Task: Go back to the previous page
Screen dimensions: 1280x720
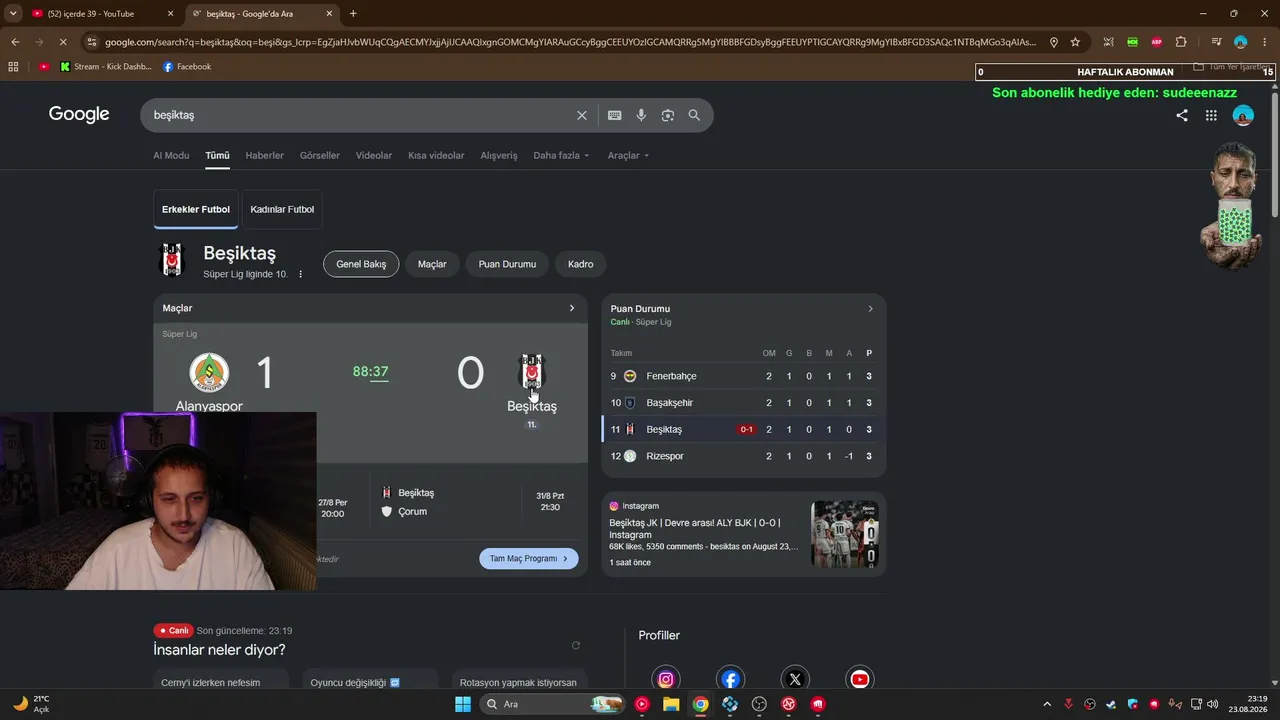Action: [15, 42]
